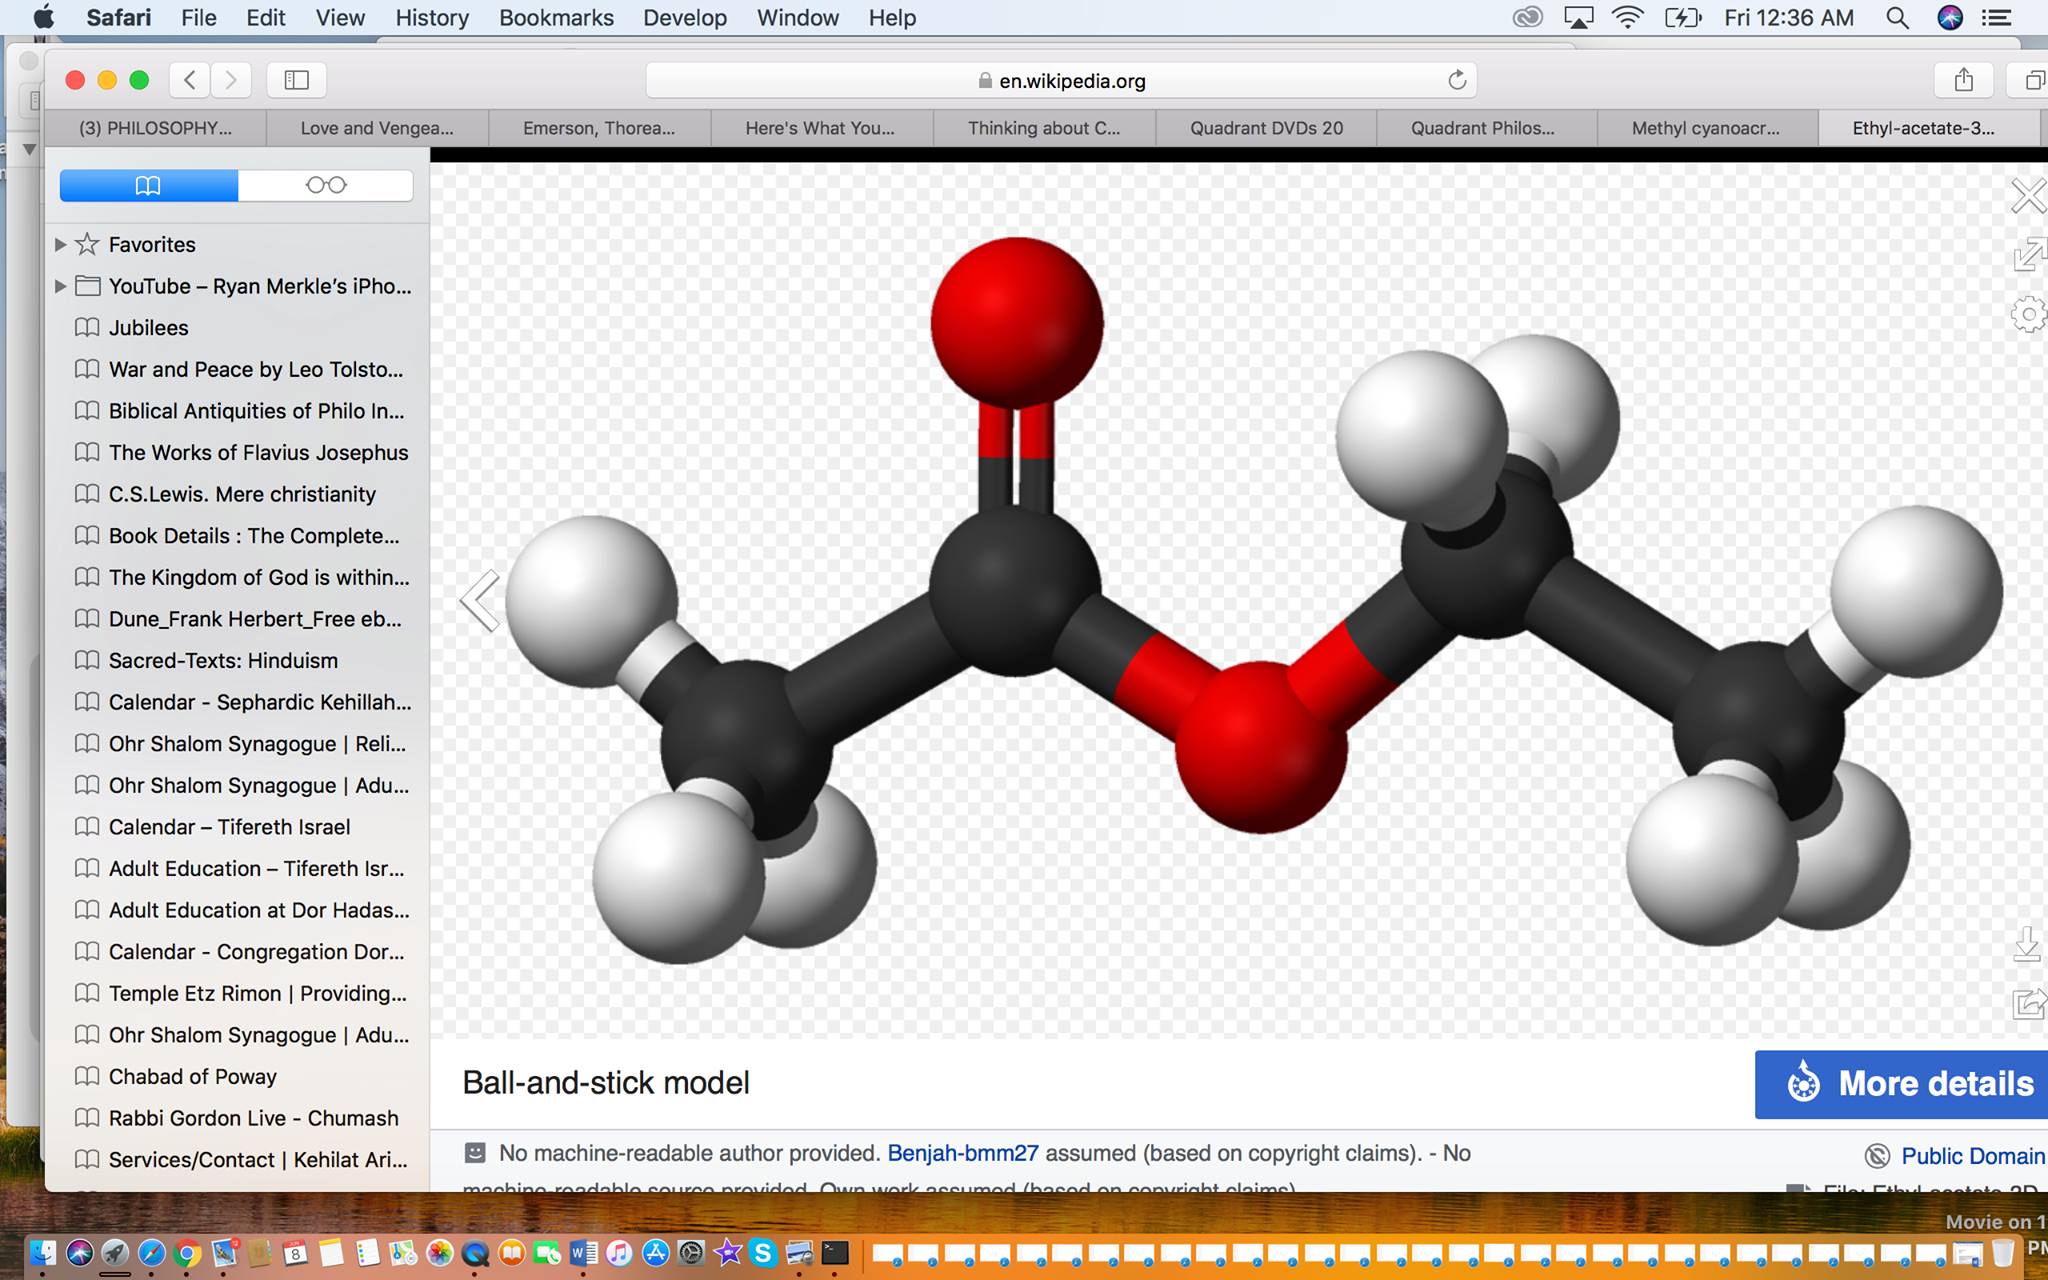Expand the Favorites bookmarks folder
2048x1280 pixels.
click(60, 244)
